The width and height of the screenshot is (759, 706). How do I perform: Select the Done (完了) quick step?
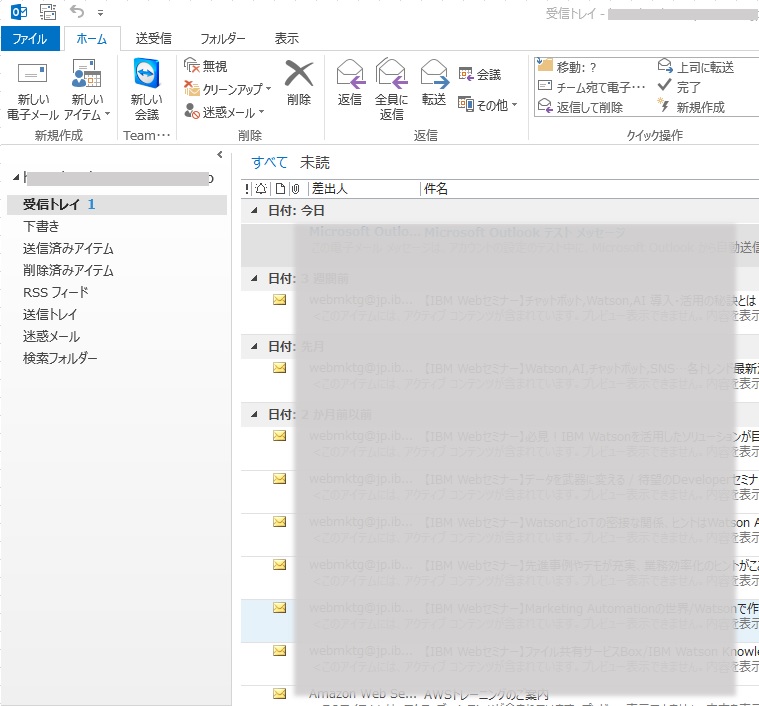(679, 87)
